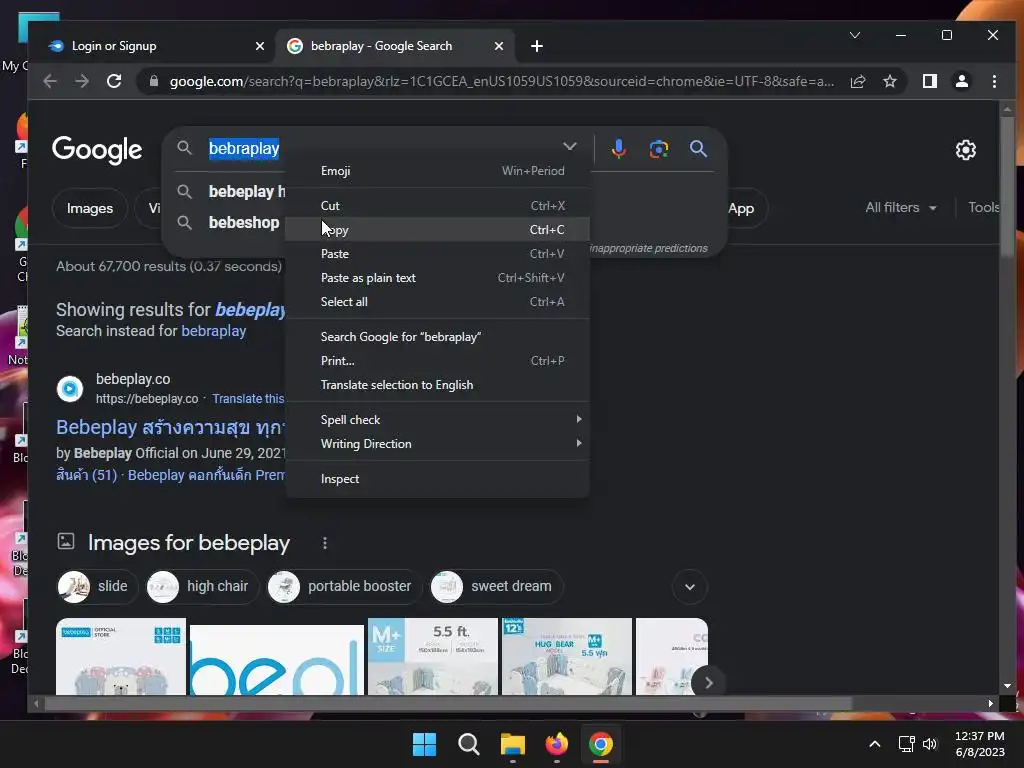
Task: Click the share page icon in address bar
Action: 857,81
